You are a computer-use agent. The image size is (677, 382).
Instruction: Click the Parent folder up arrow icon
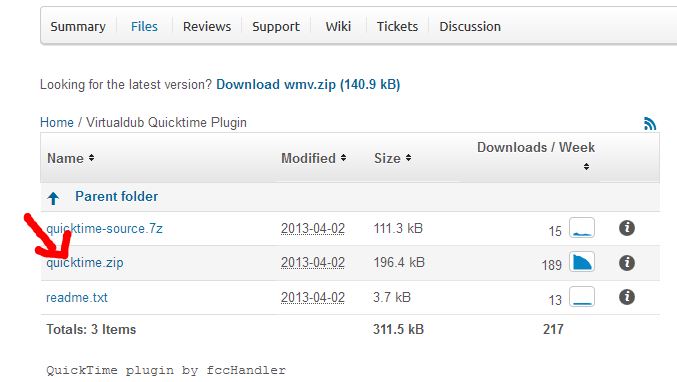pyautogui.click(x=54, y=198)
